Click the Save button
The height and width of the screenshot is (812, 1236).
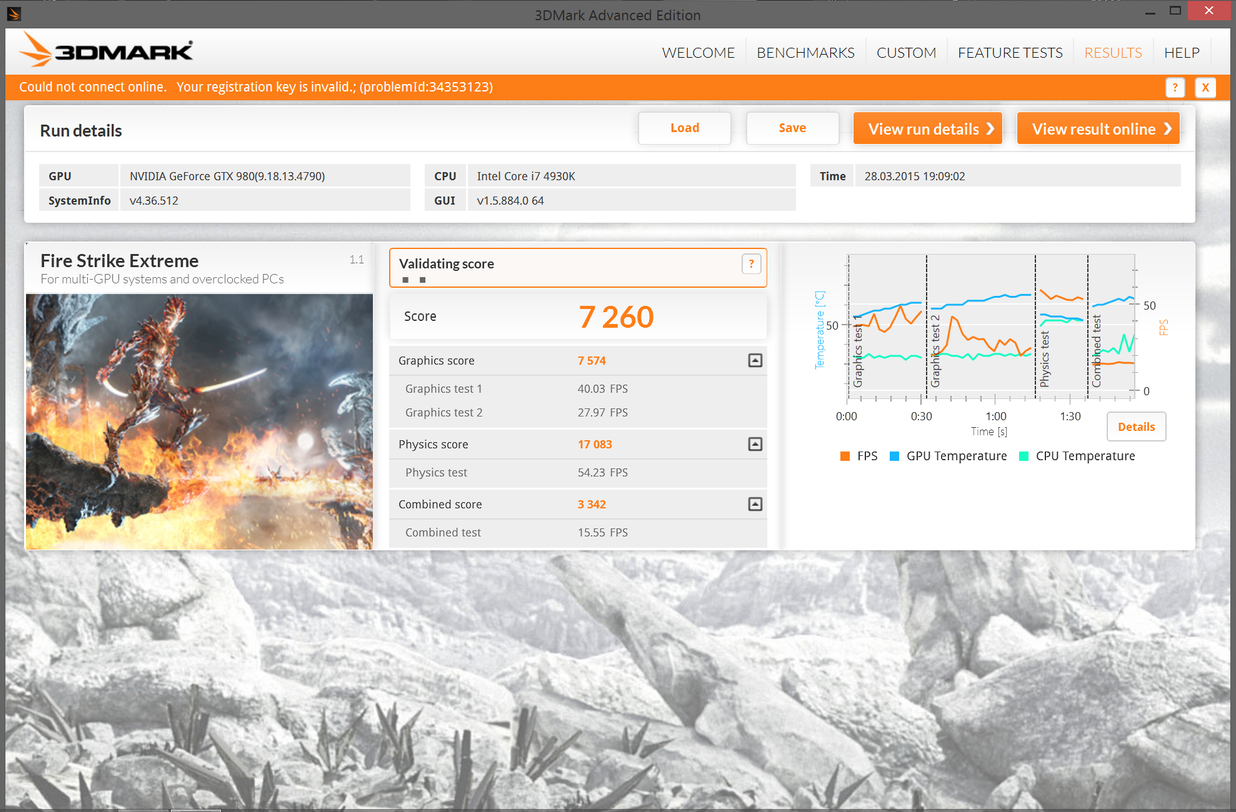pos(792,128)
